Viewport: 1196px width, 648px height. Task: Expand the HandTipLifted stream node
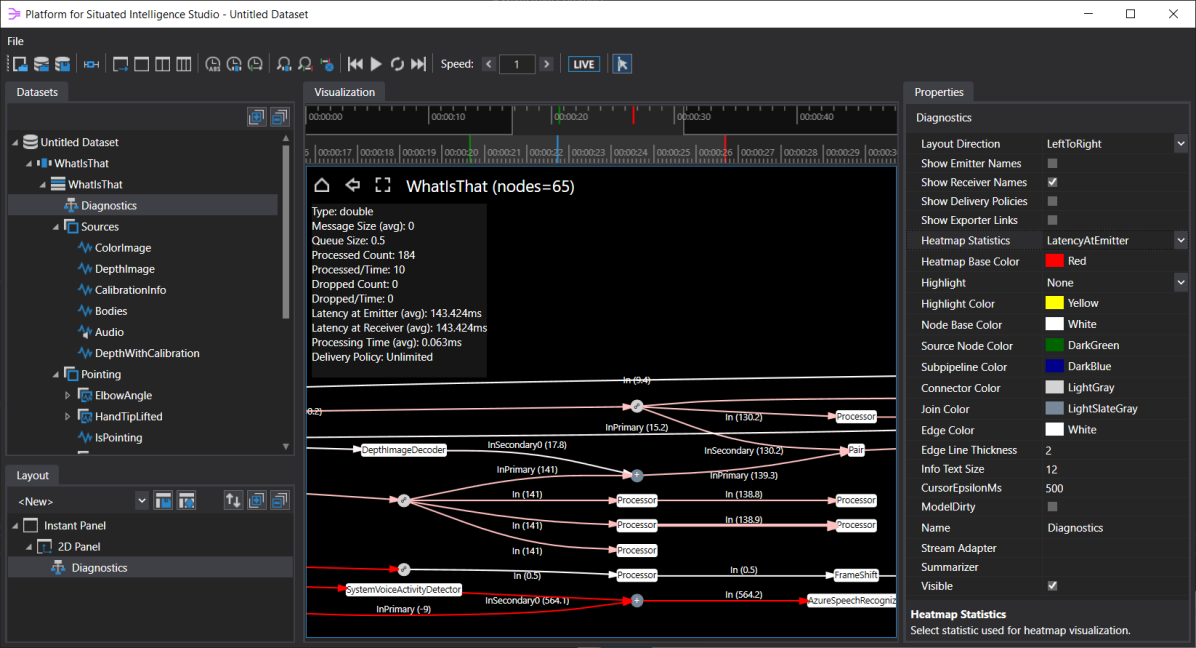coord(67,417)
